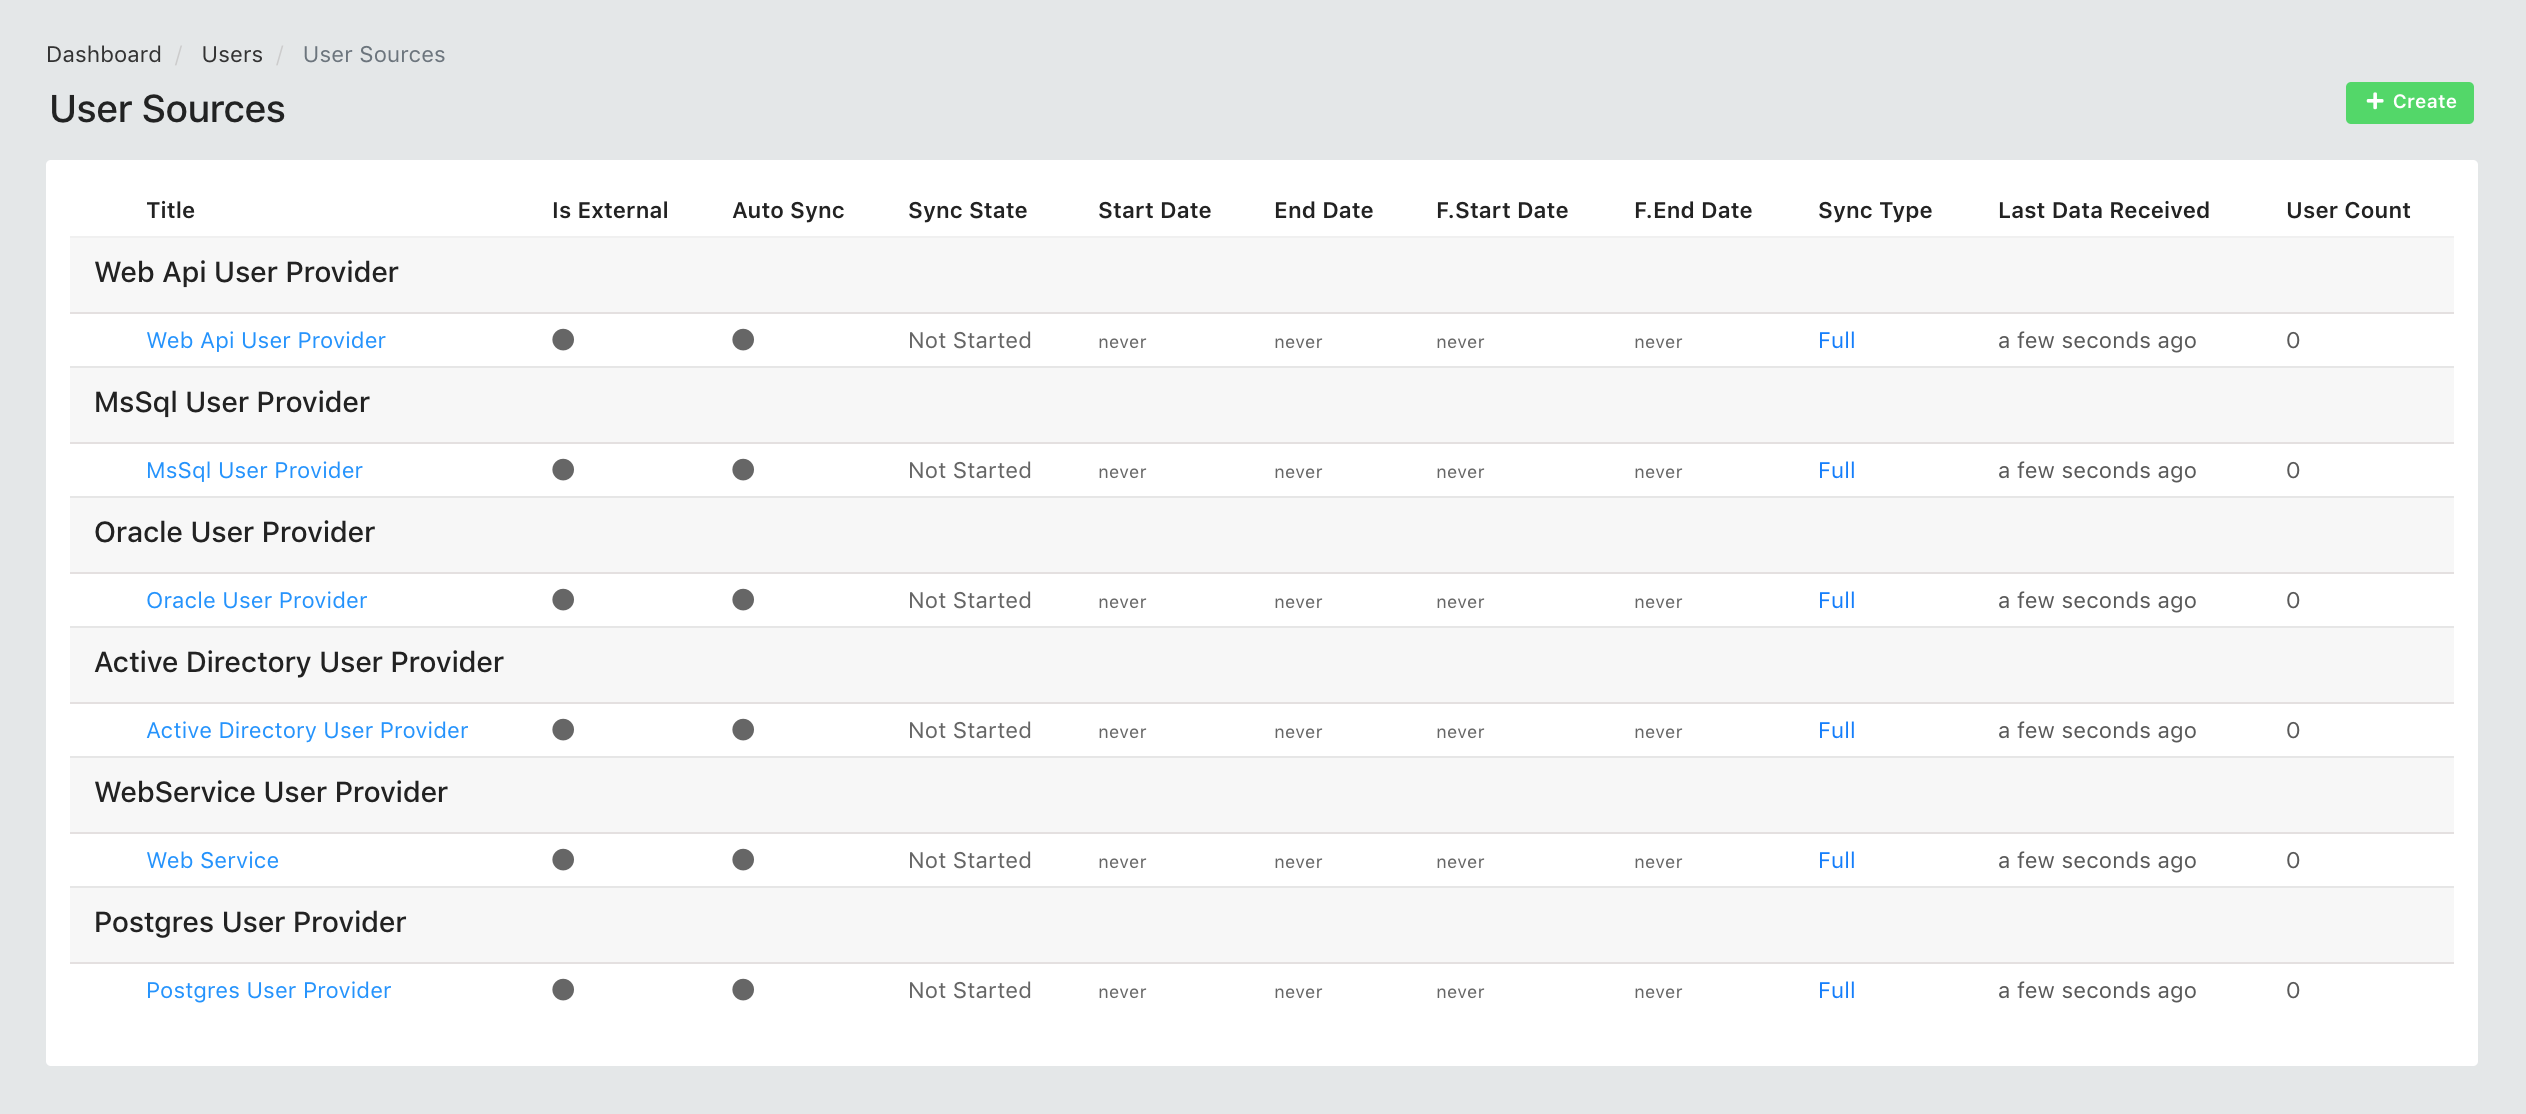
Task: Click Full sync type for Web Service row
Action: 1836,860
